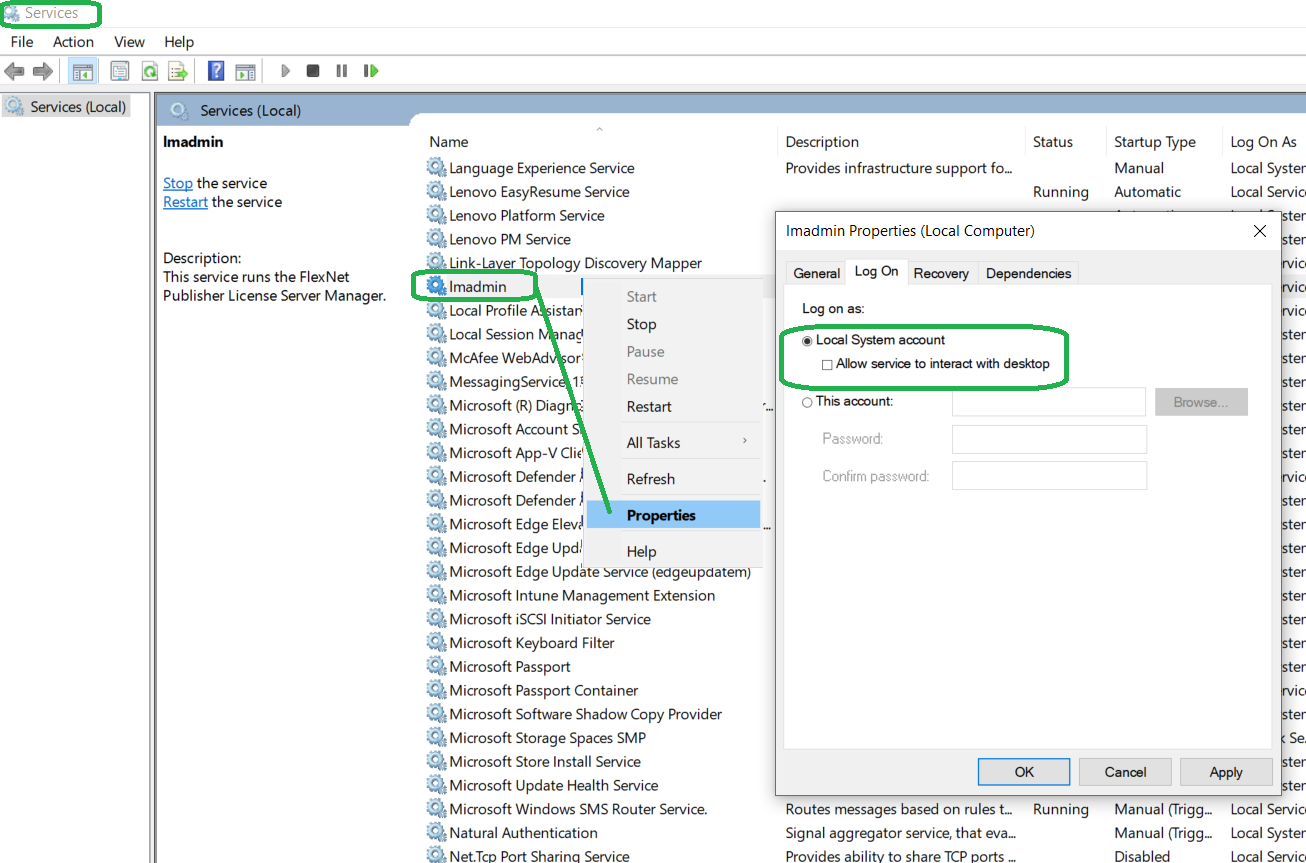The width and height of the screenshot is (1306, 863).
Task: Choose Properties from the context menu
Action: 673,515
